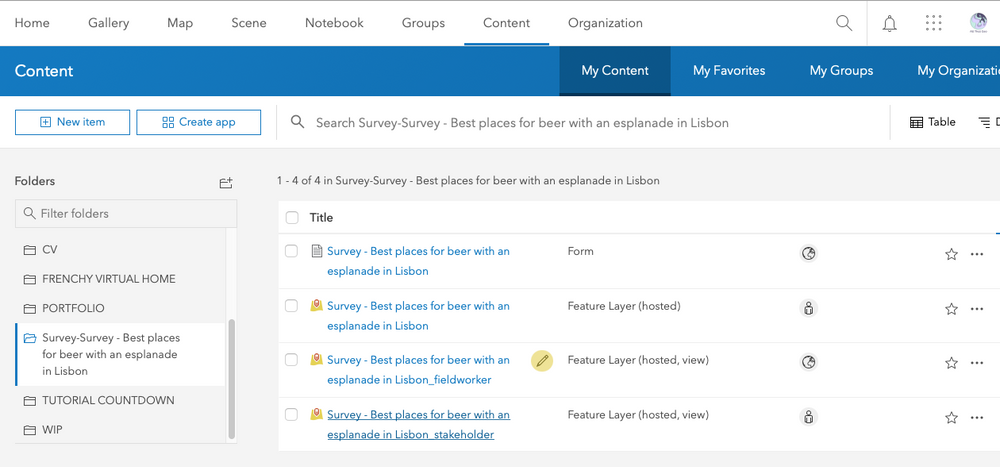Open the app launcher grid

click(x=934, y=23)
